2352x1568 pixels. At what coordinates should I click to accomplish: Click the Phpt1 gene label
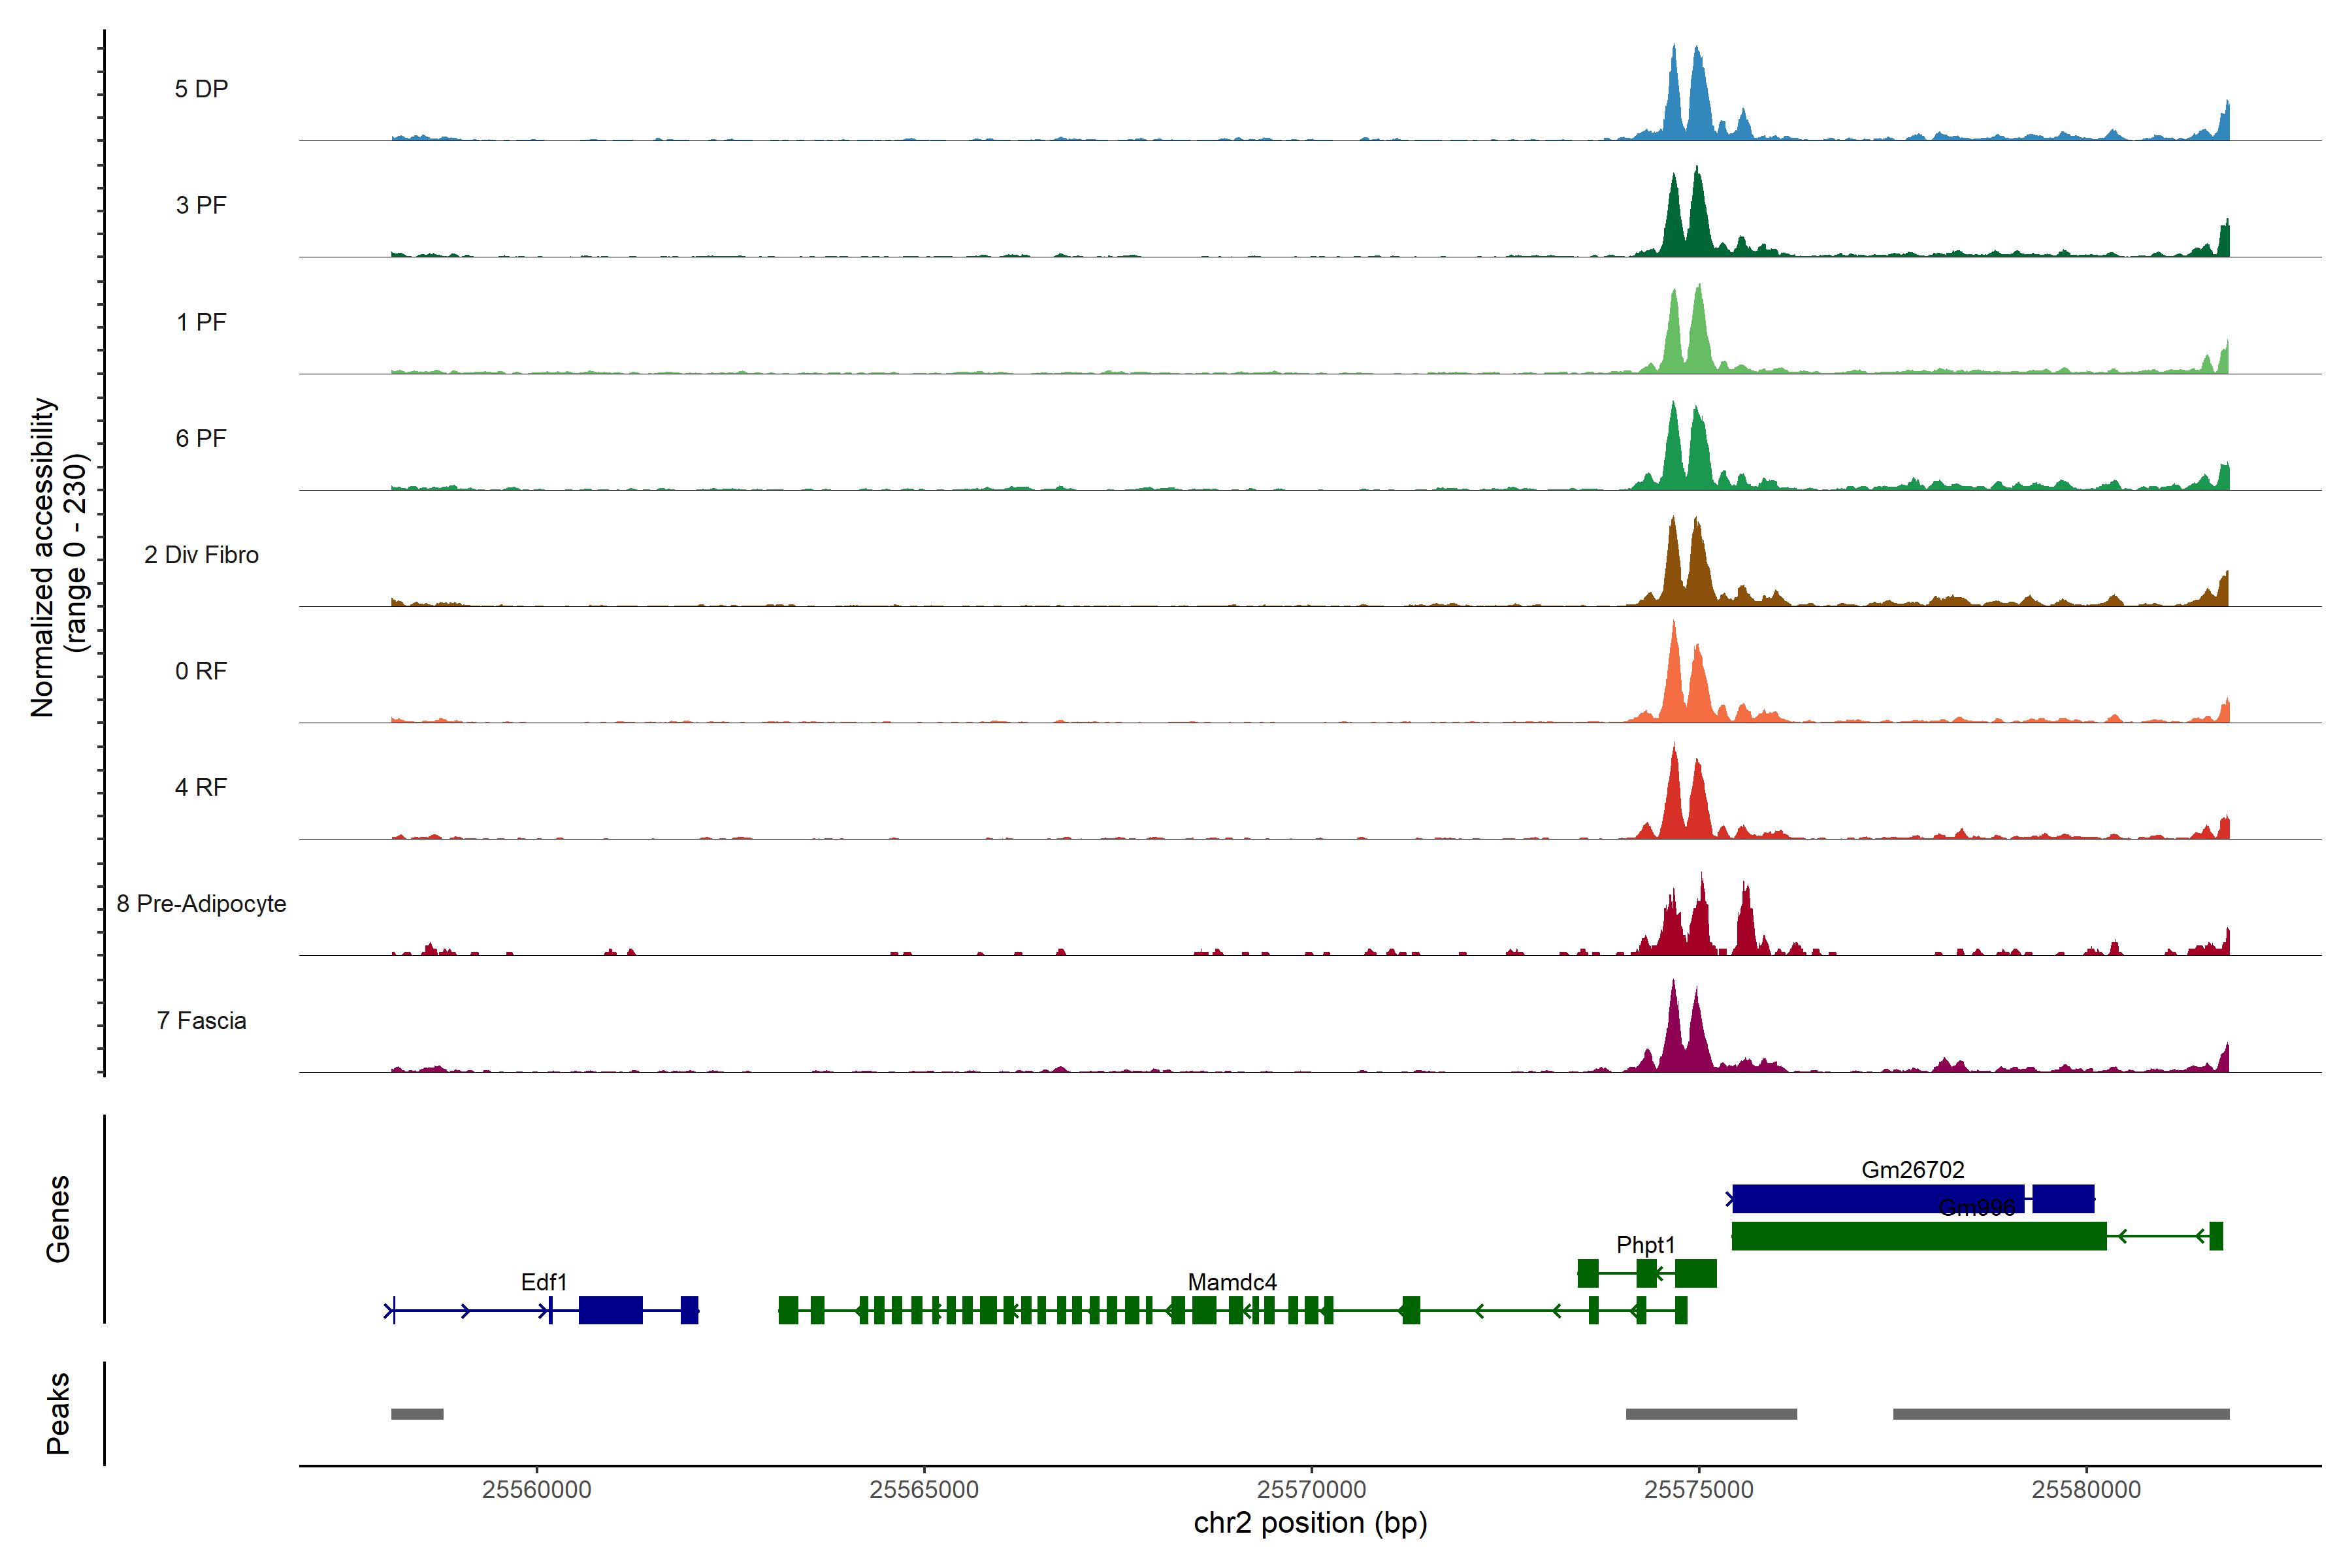(1645, 1244)
